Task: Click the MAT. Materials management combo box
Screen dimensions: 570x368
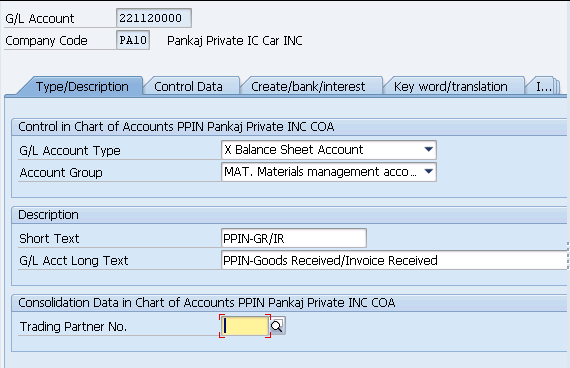Action: pyautogui.click(x=329, y=172)
